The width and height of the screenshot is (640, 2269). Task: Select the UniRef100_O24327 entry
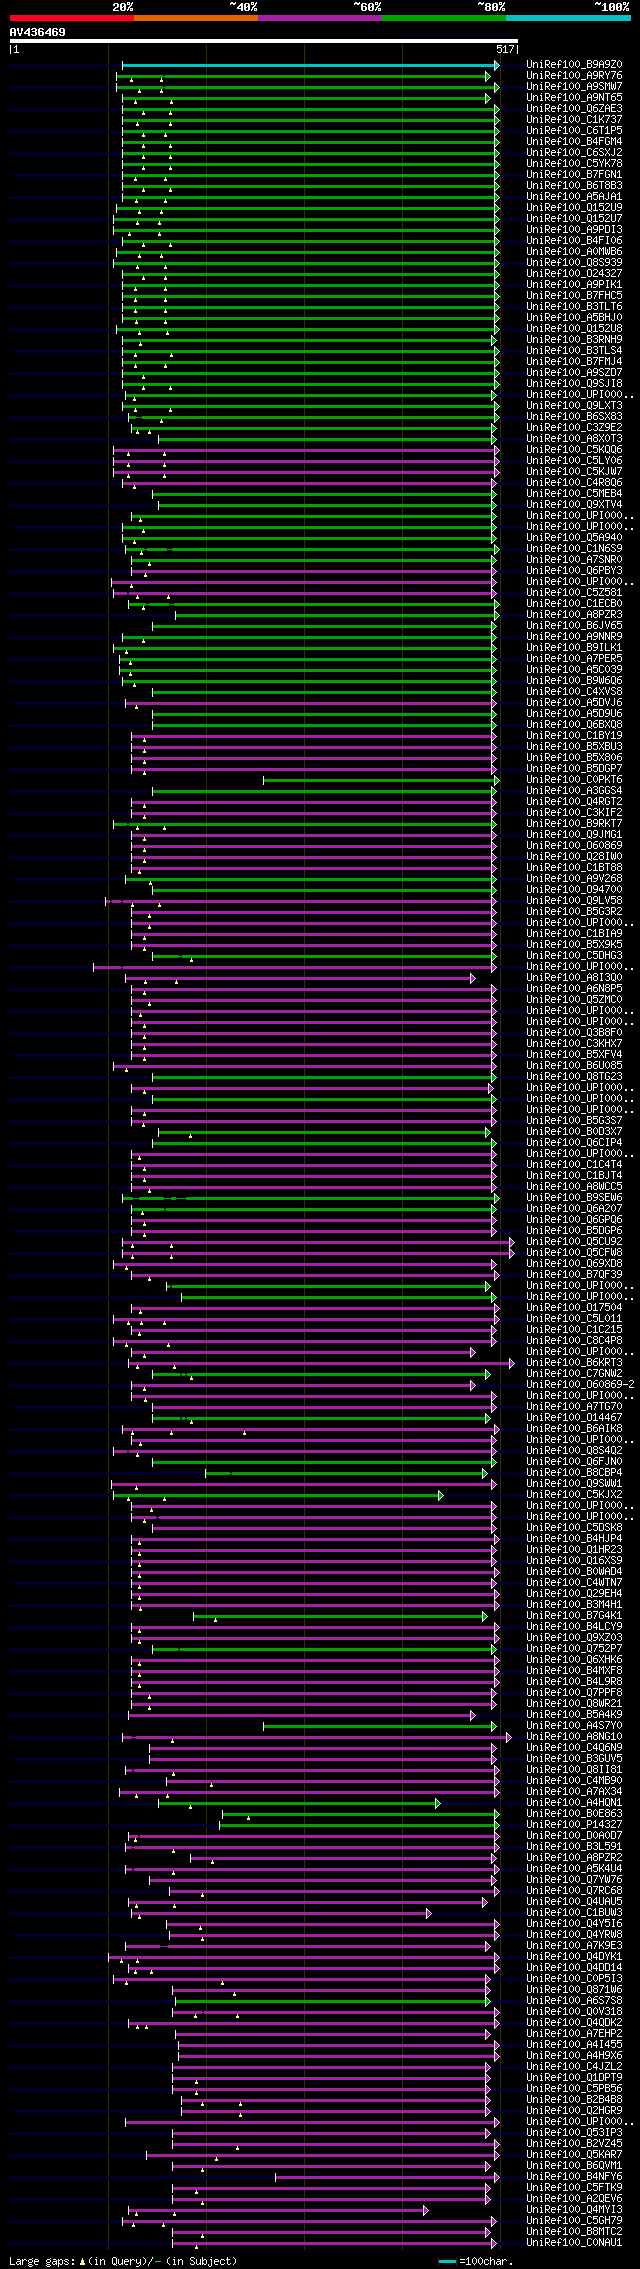[574, 274]
